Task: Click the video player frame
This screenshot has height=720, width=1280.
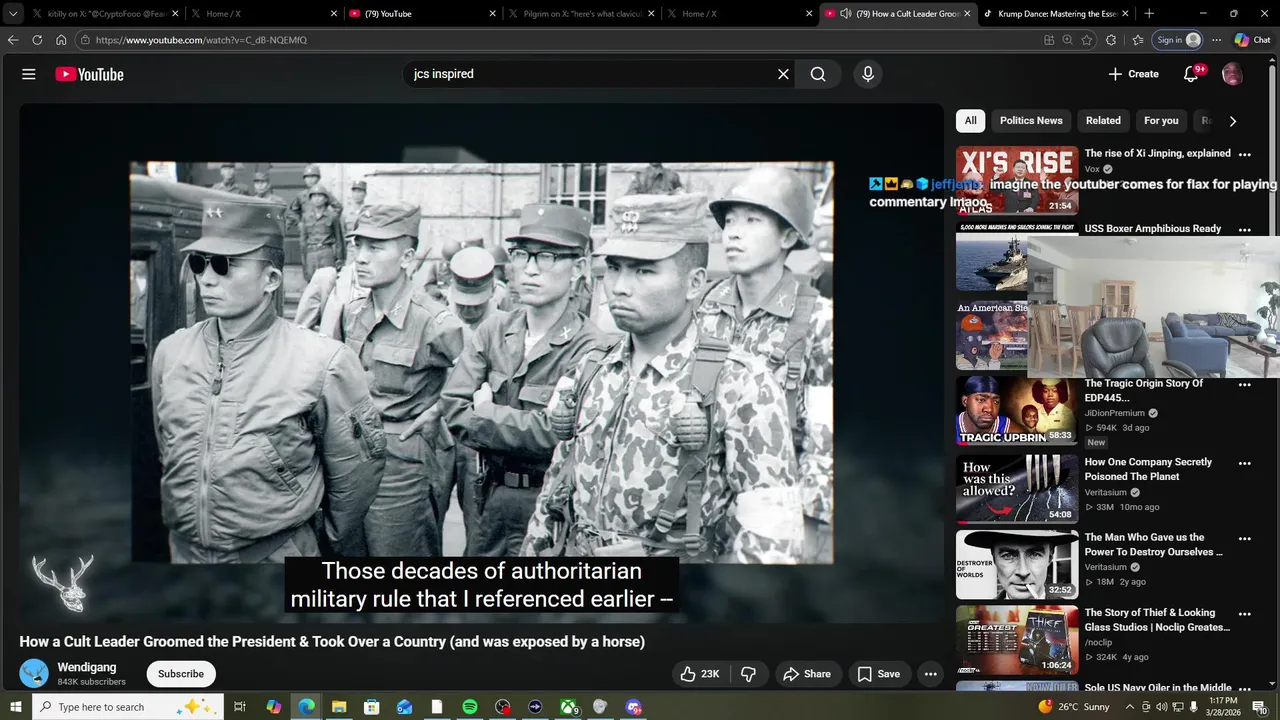Action: tap(481, 363)
